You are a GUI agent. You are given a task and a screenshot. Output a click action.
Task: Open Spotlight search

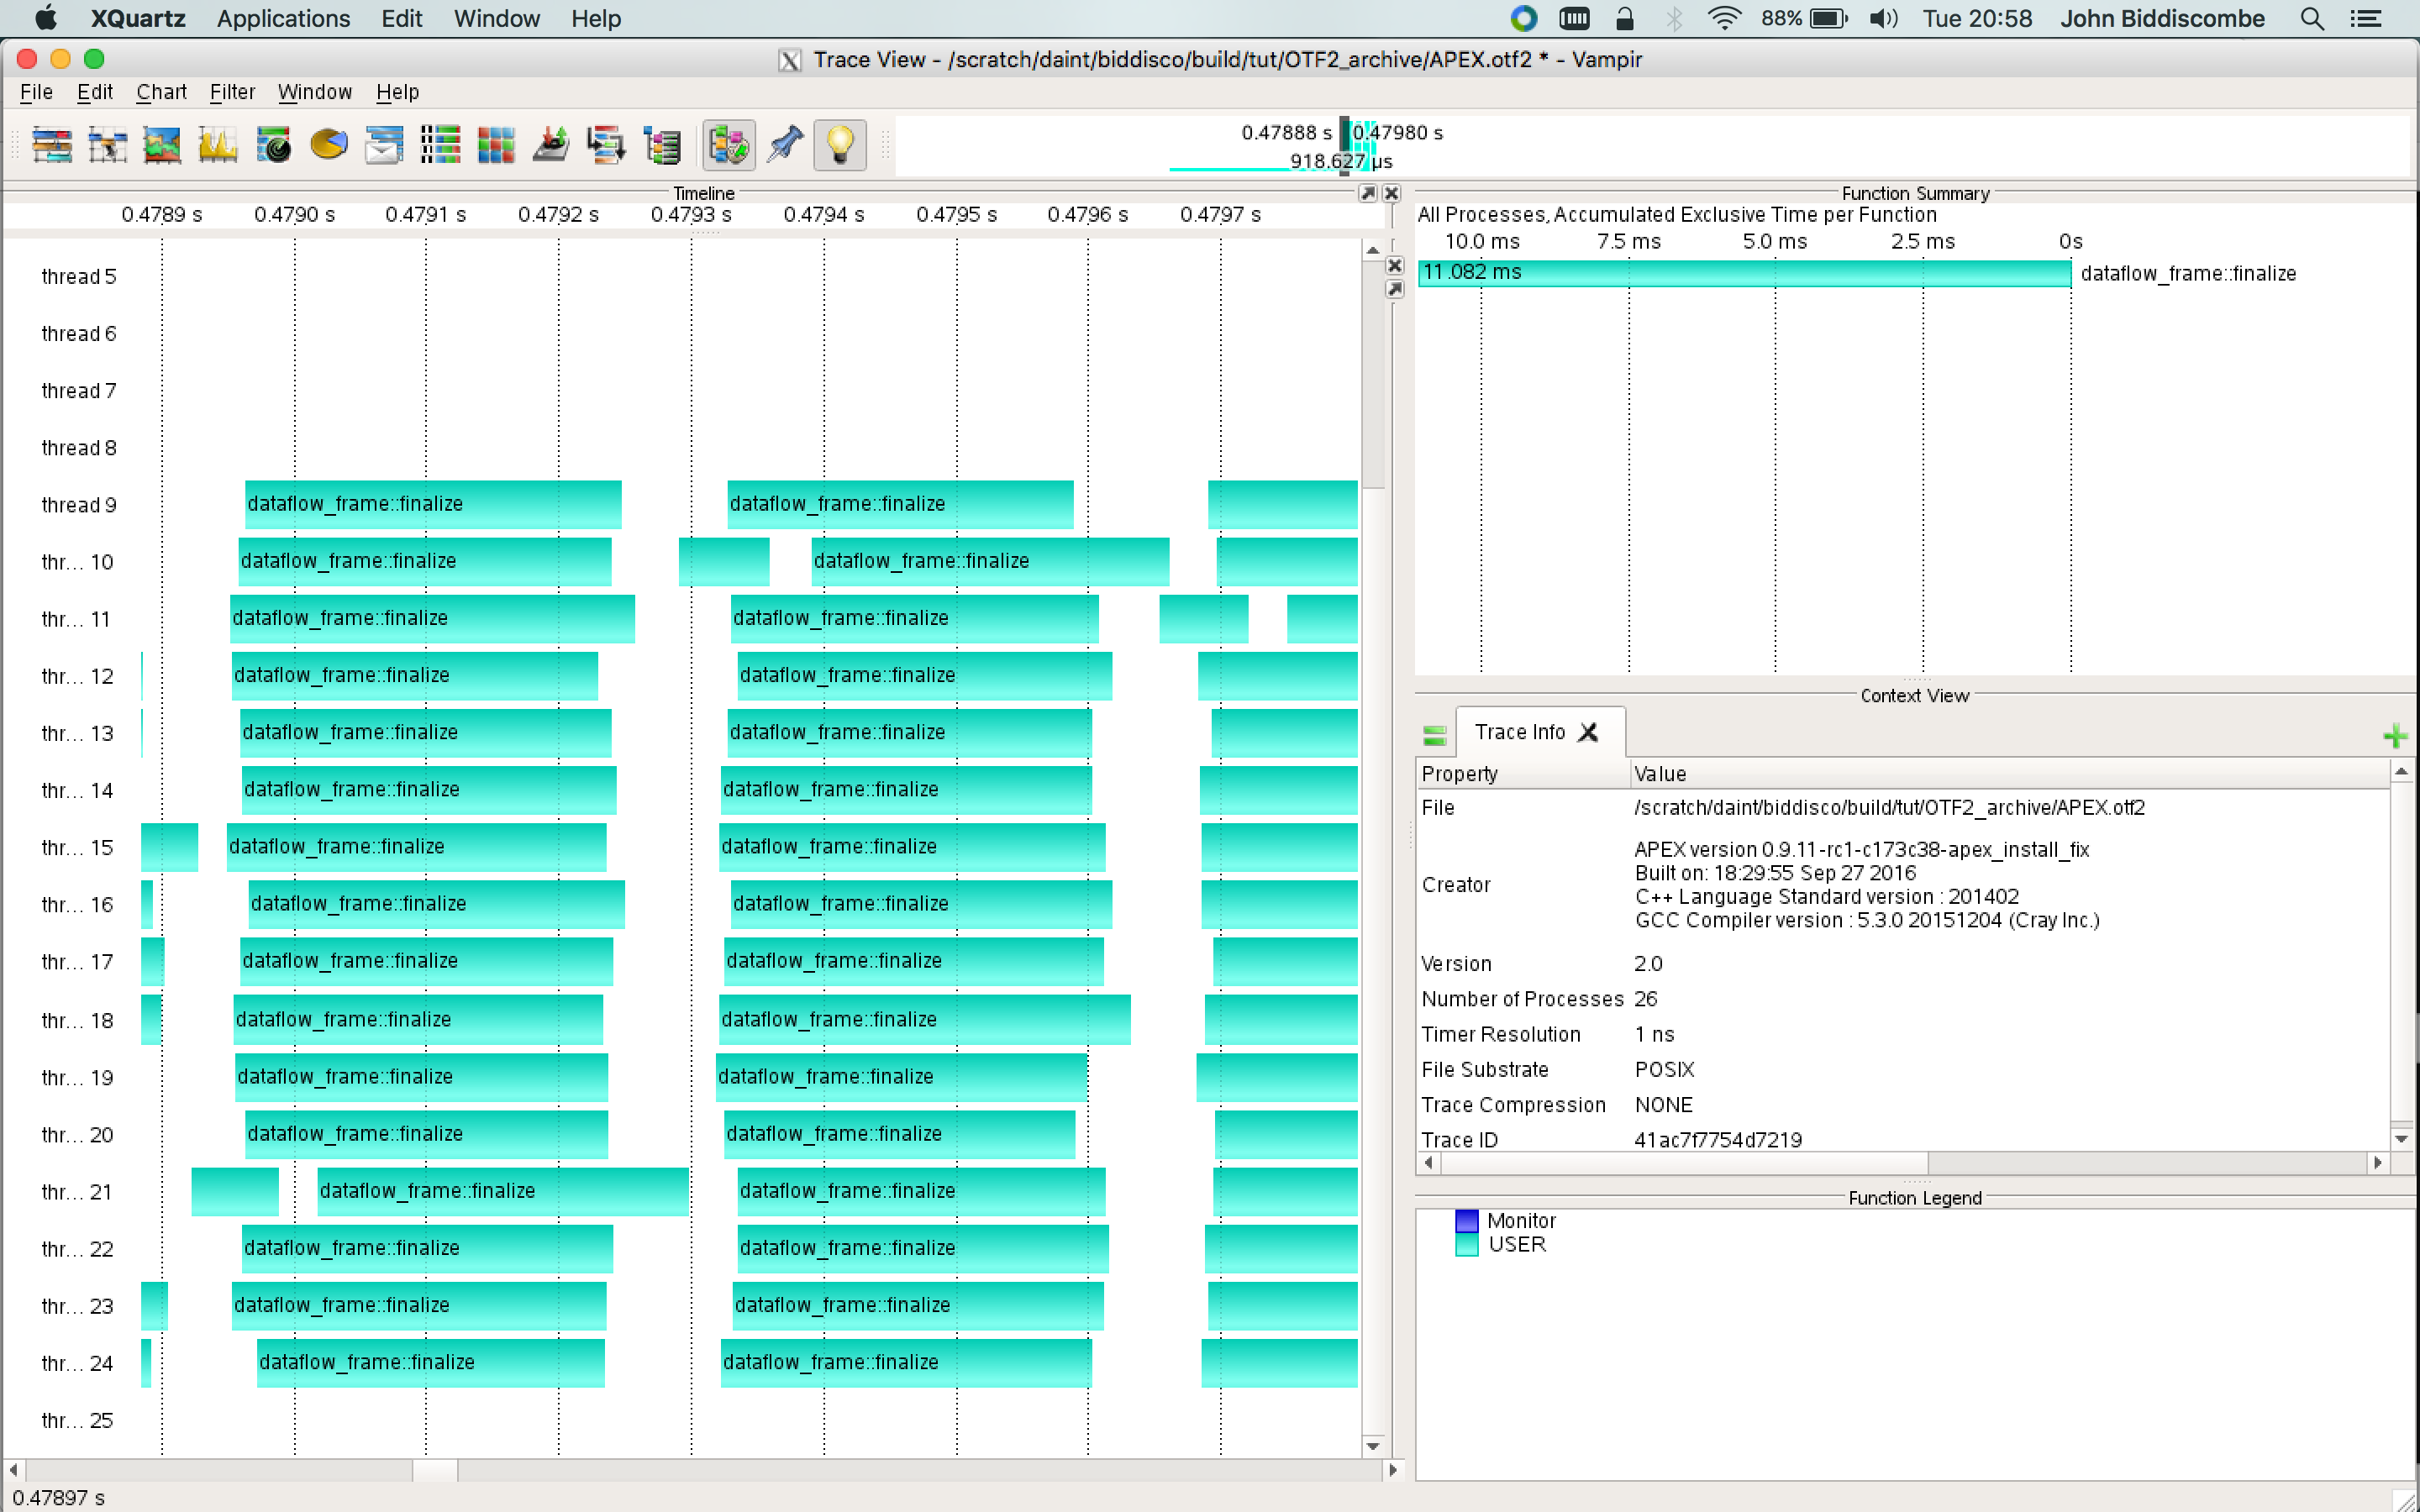[x=2312, y=18]
